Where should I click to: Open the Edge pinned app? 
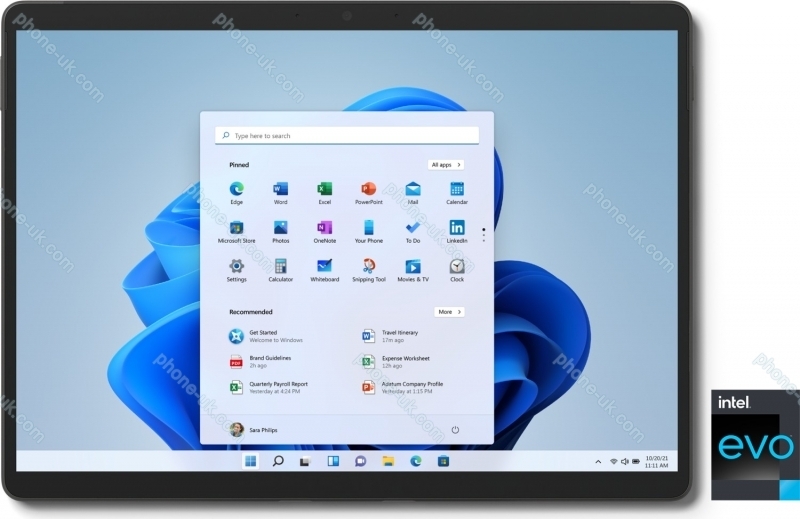pyautogui.click(x=237, y=189)
